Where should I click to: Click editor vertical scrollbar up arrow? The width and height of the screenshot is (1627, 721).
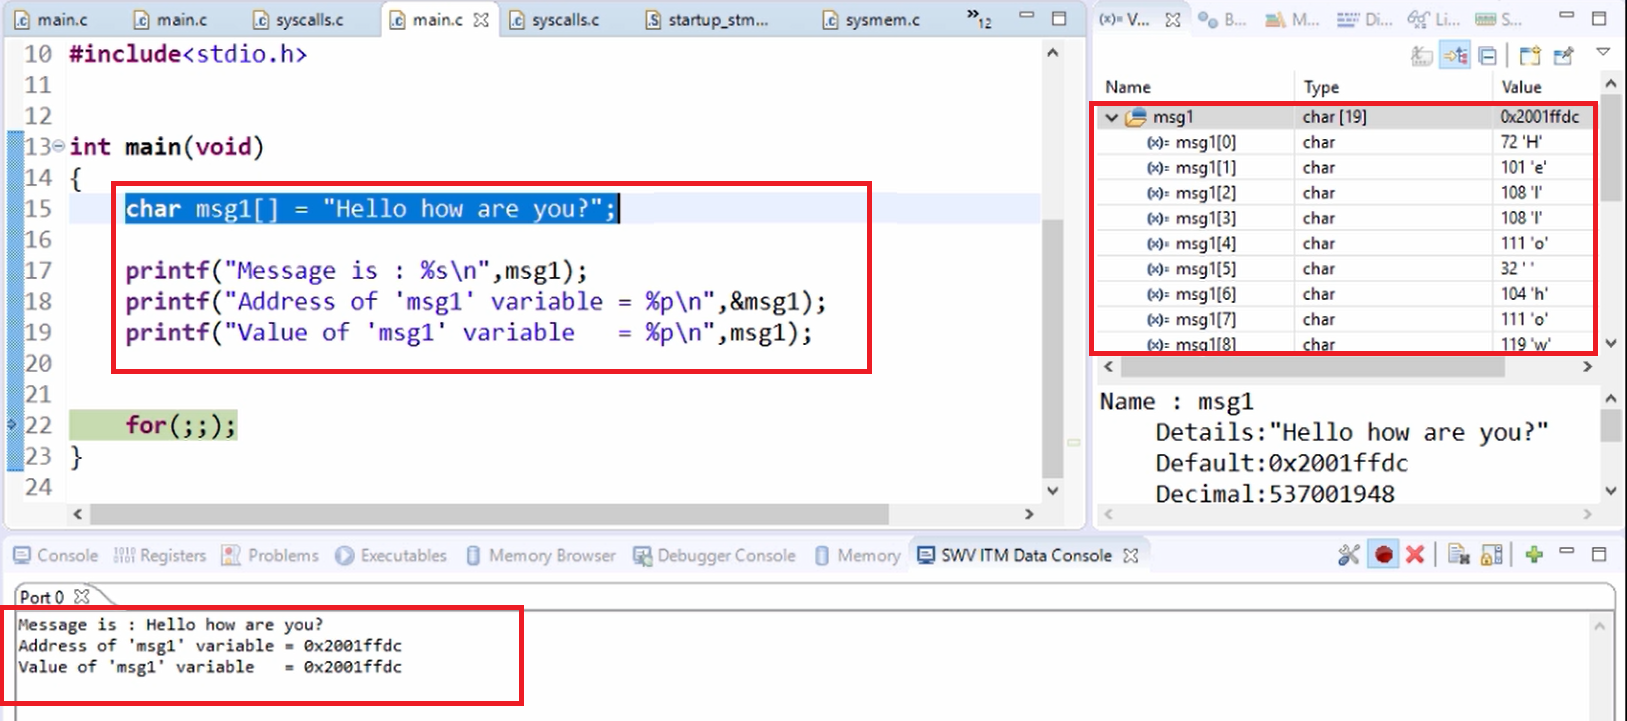coord(1052,53)
